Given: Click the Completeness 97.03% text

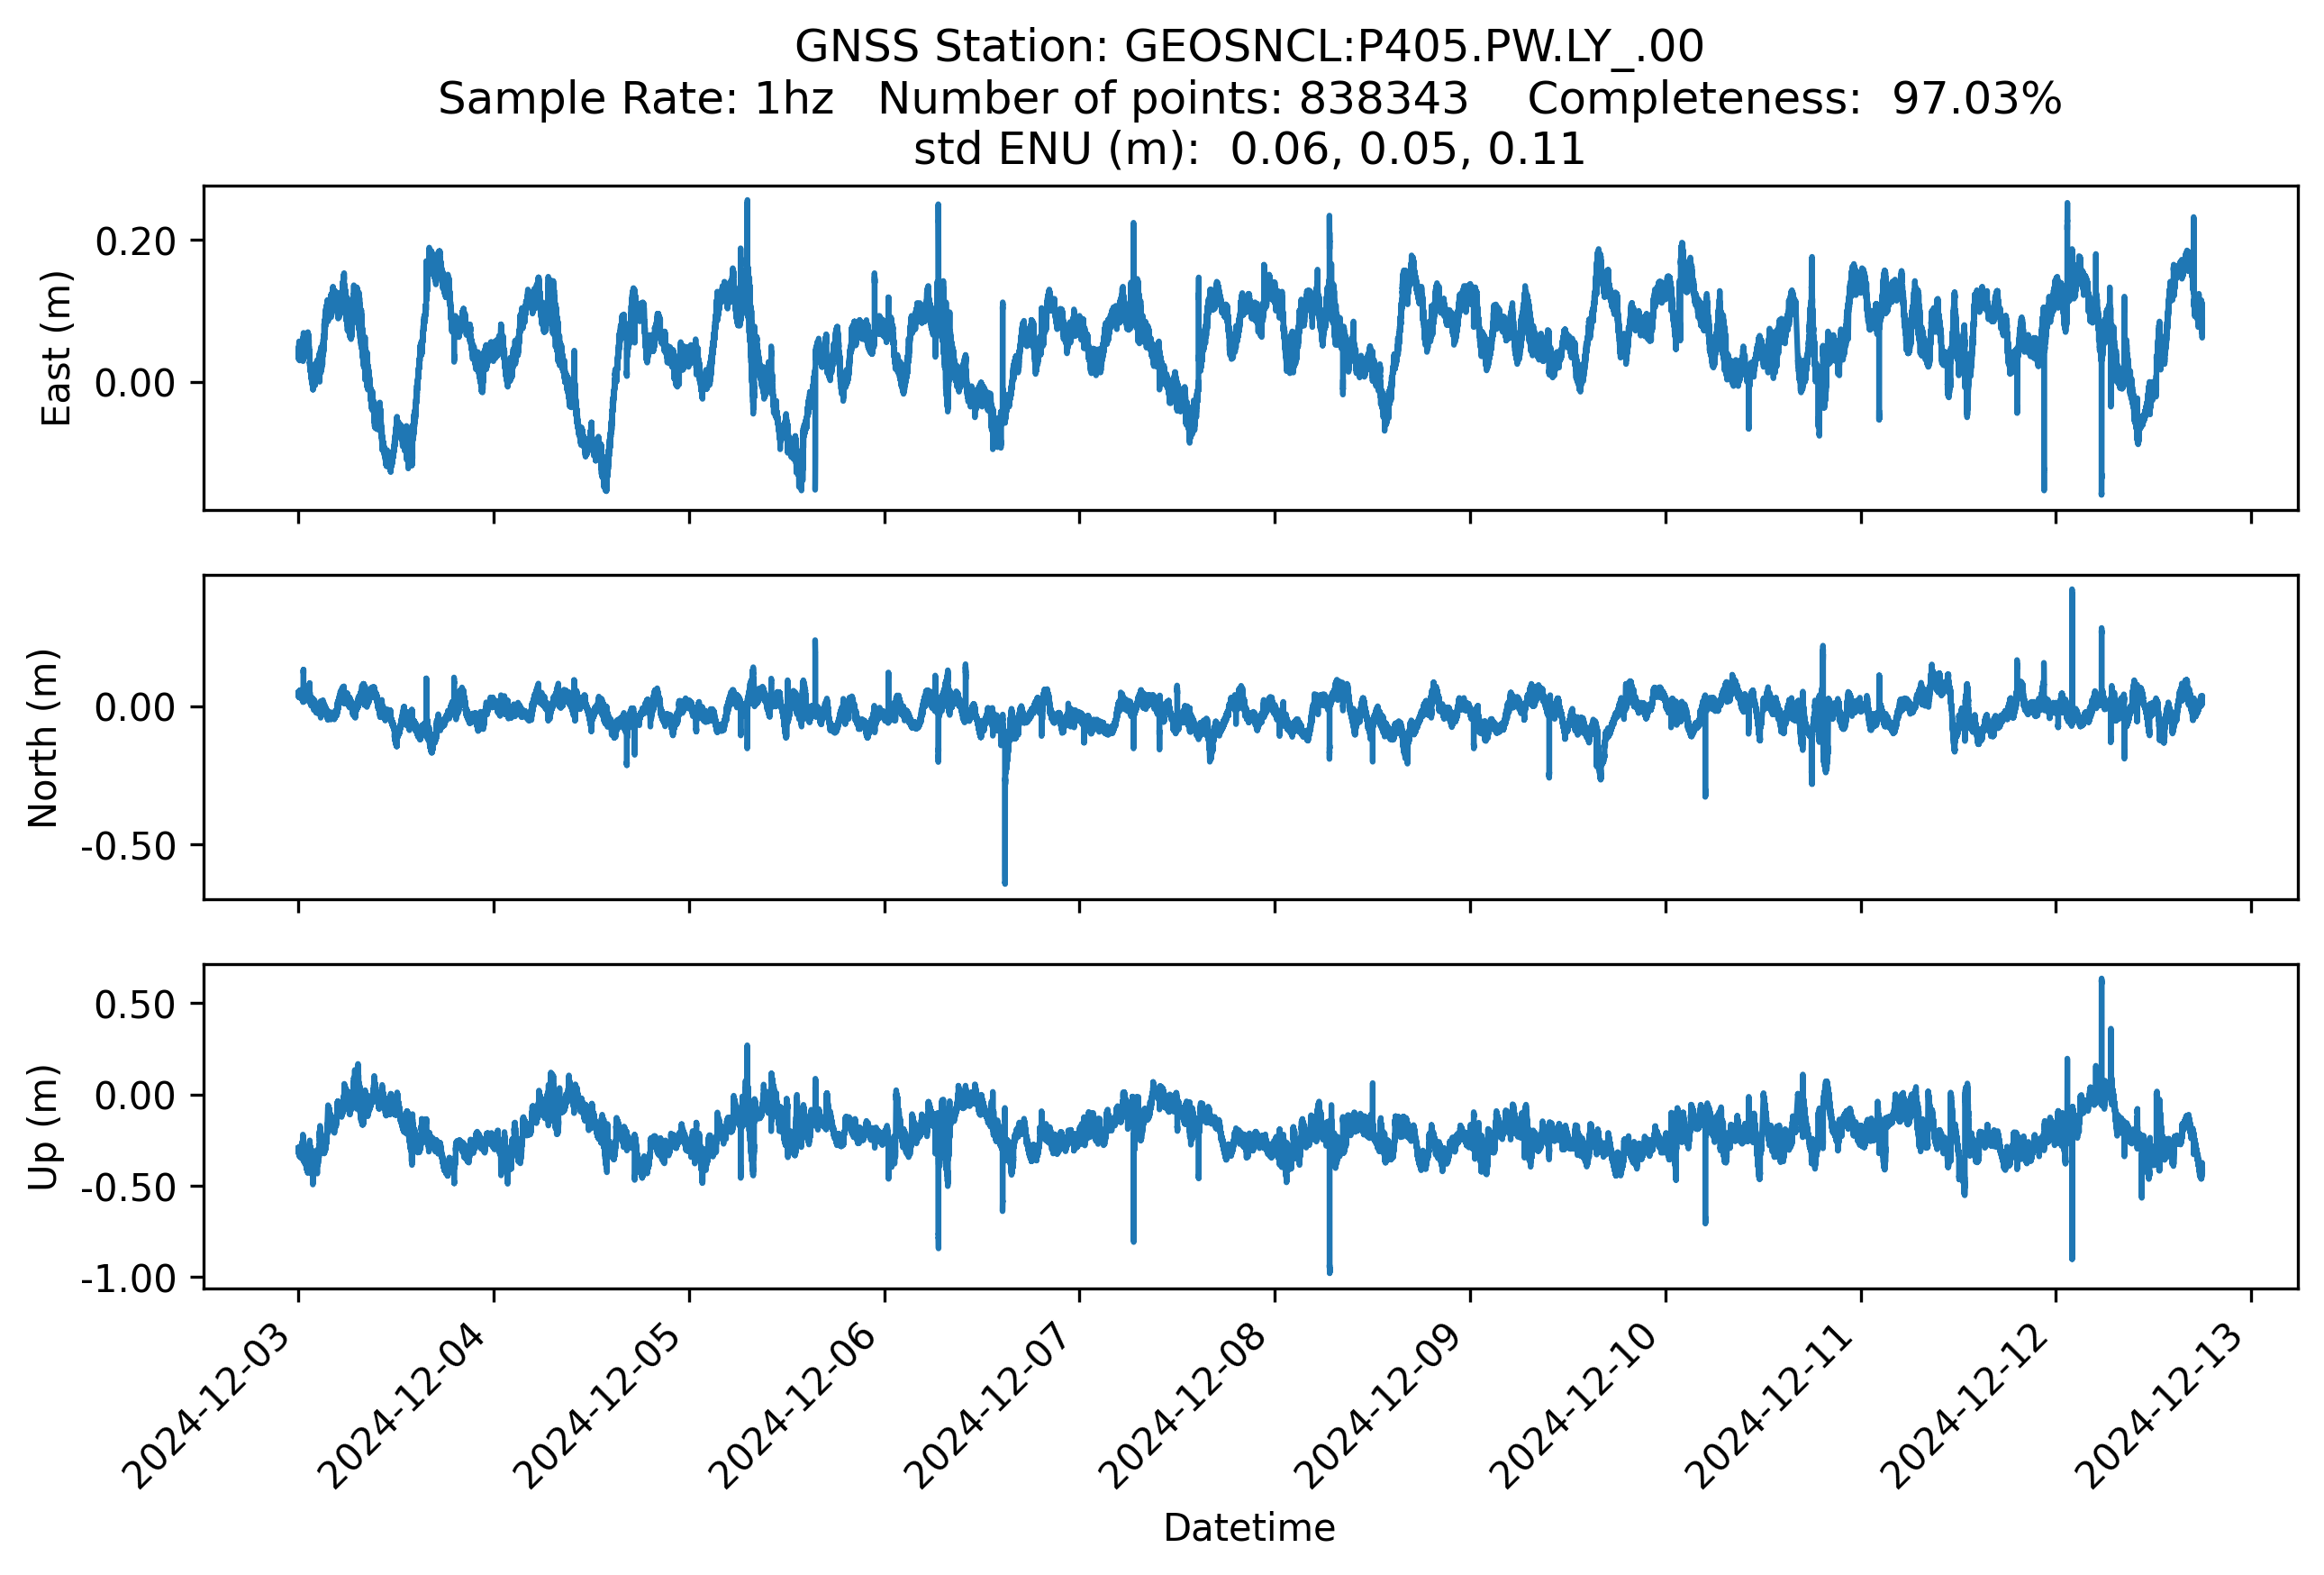Looking at the screenshot, I should click(1793, 99).
